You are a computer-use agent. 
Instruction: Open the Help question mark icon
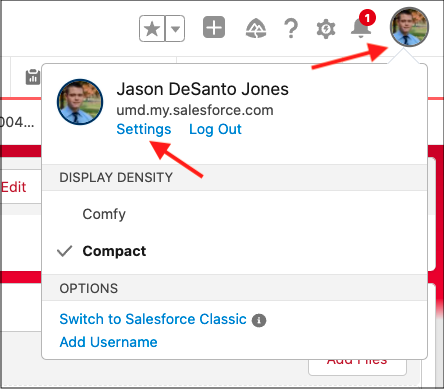click(x=291, y=28)
